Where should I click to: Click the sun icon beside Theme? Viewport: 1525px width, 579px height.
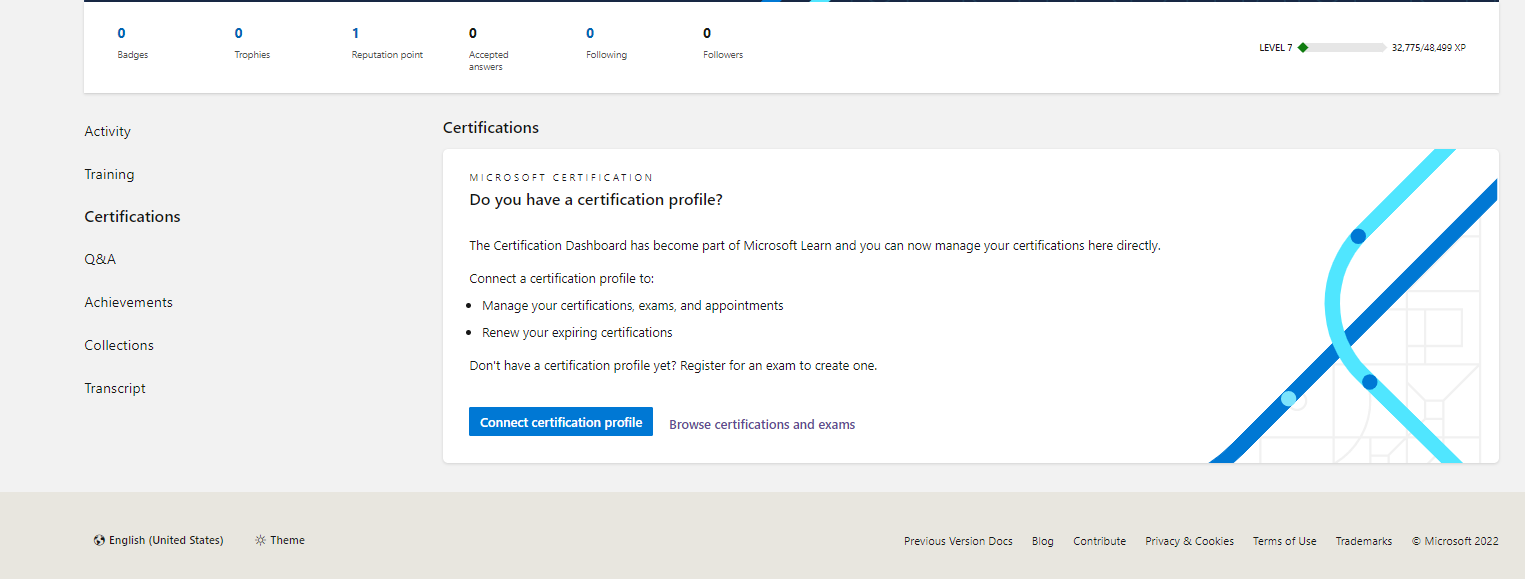[260, 540]
